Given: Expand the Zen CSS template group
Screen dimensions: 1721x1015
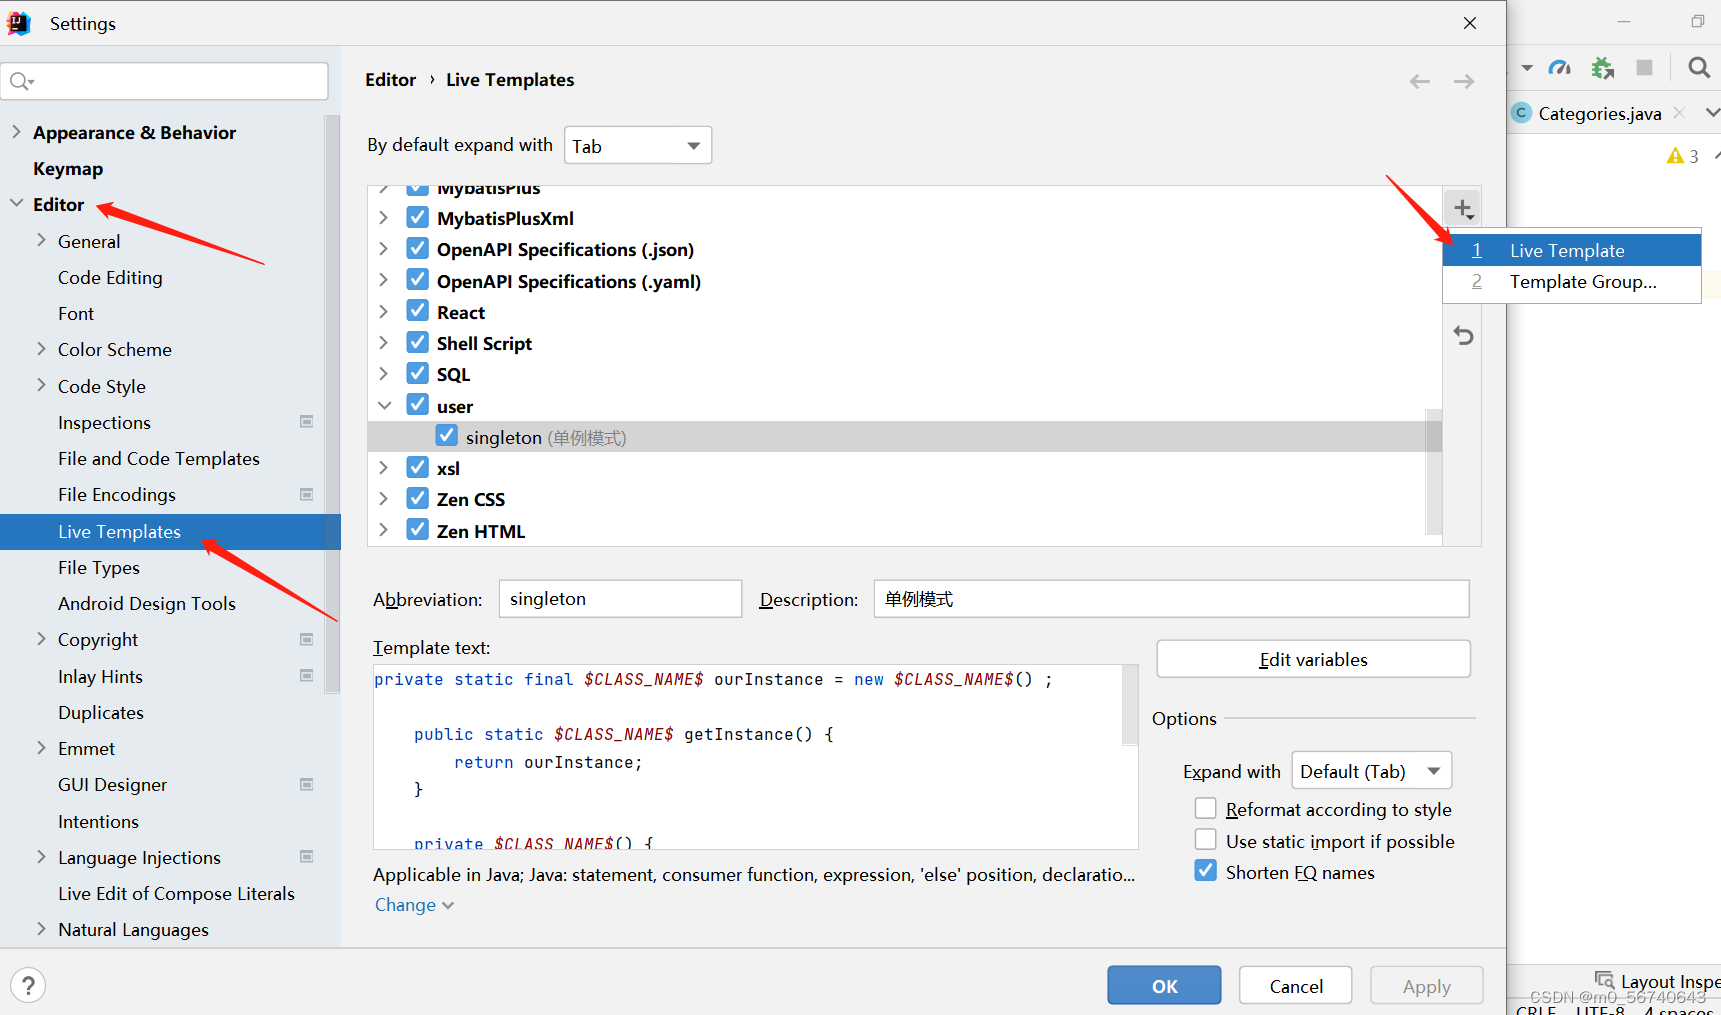Looking at the screenshot, I should point(384,499).
